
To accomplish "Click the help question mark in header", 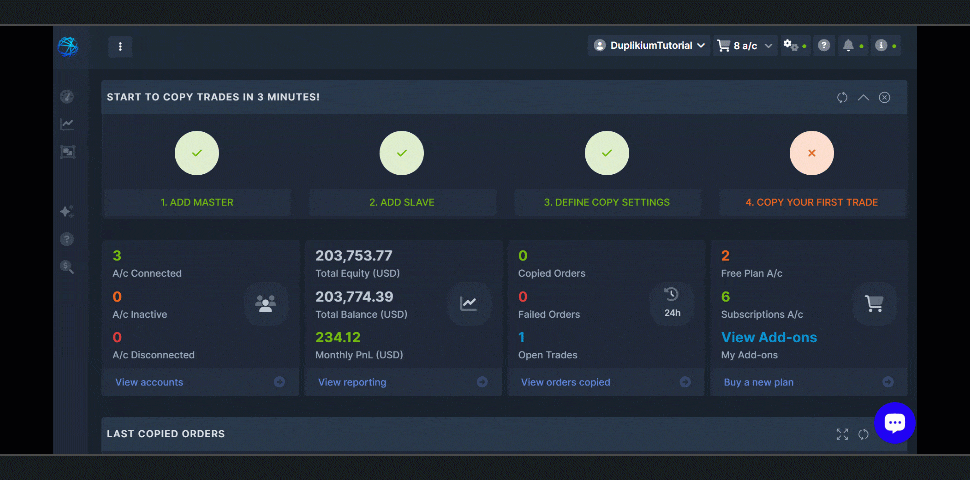I will tap(824, 46).
